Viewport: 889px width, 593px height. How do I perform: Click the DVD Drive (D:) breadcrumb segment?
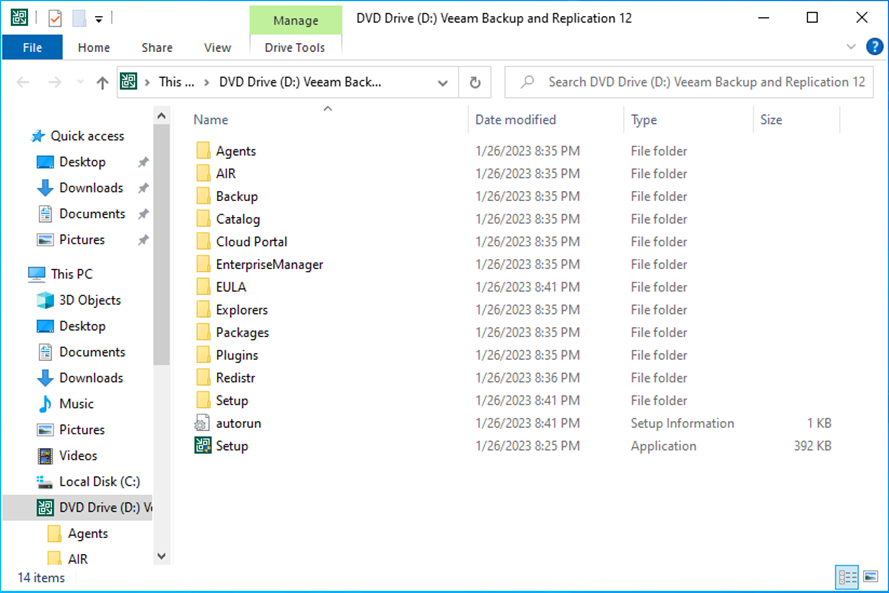coord(300,82)
